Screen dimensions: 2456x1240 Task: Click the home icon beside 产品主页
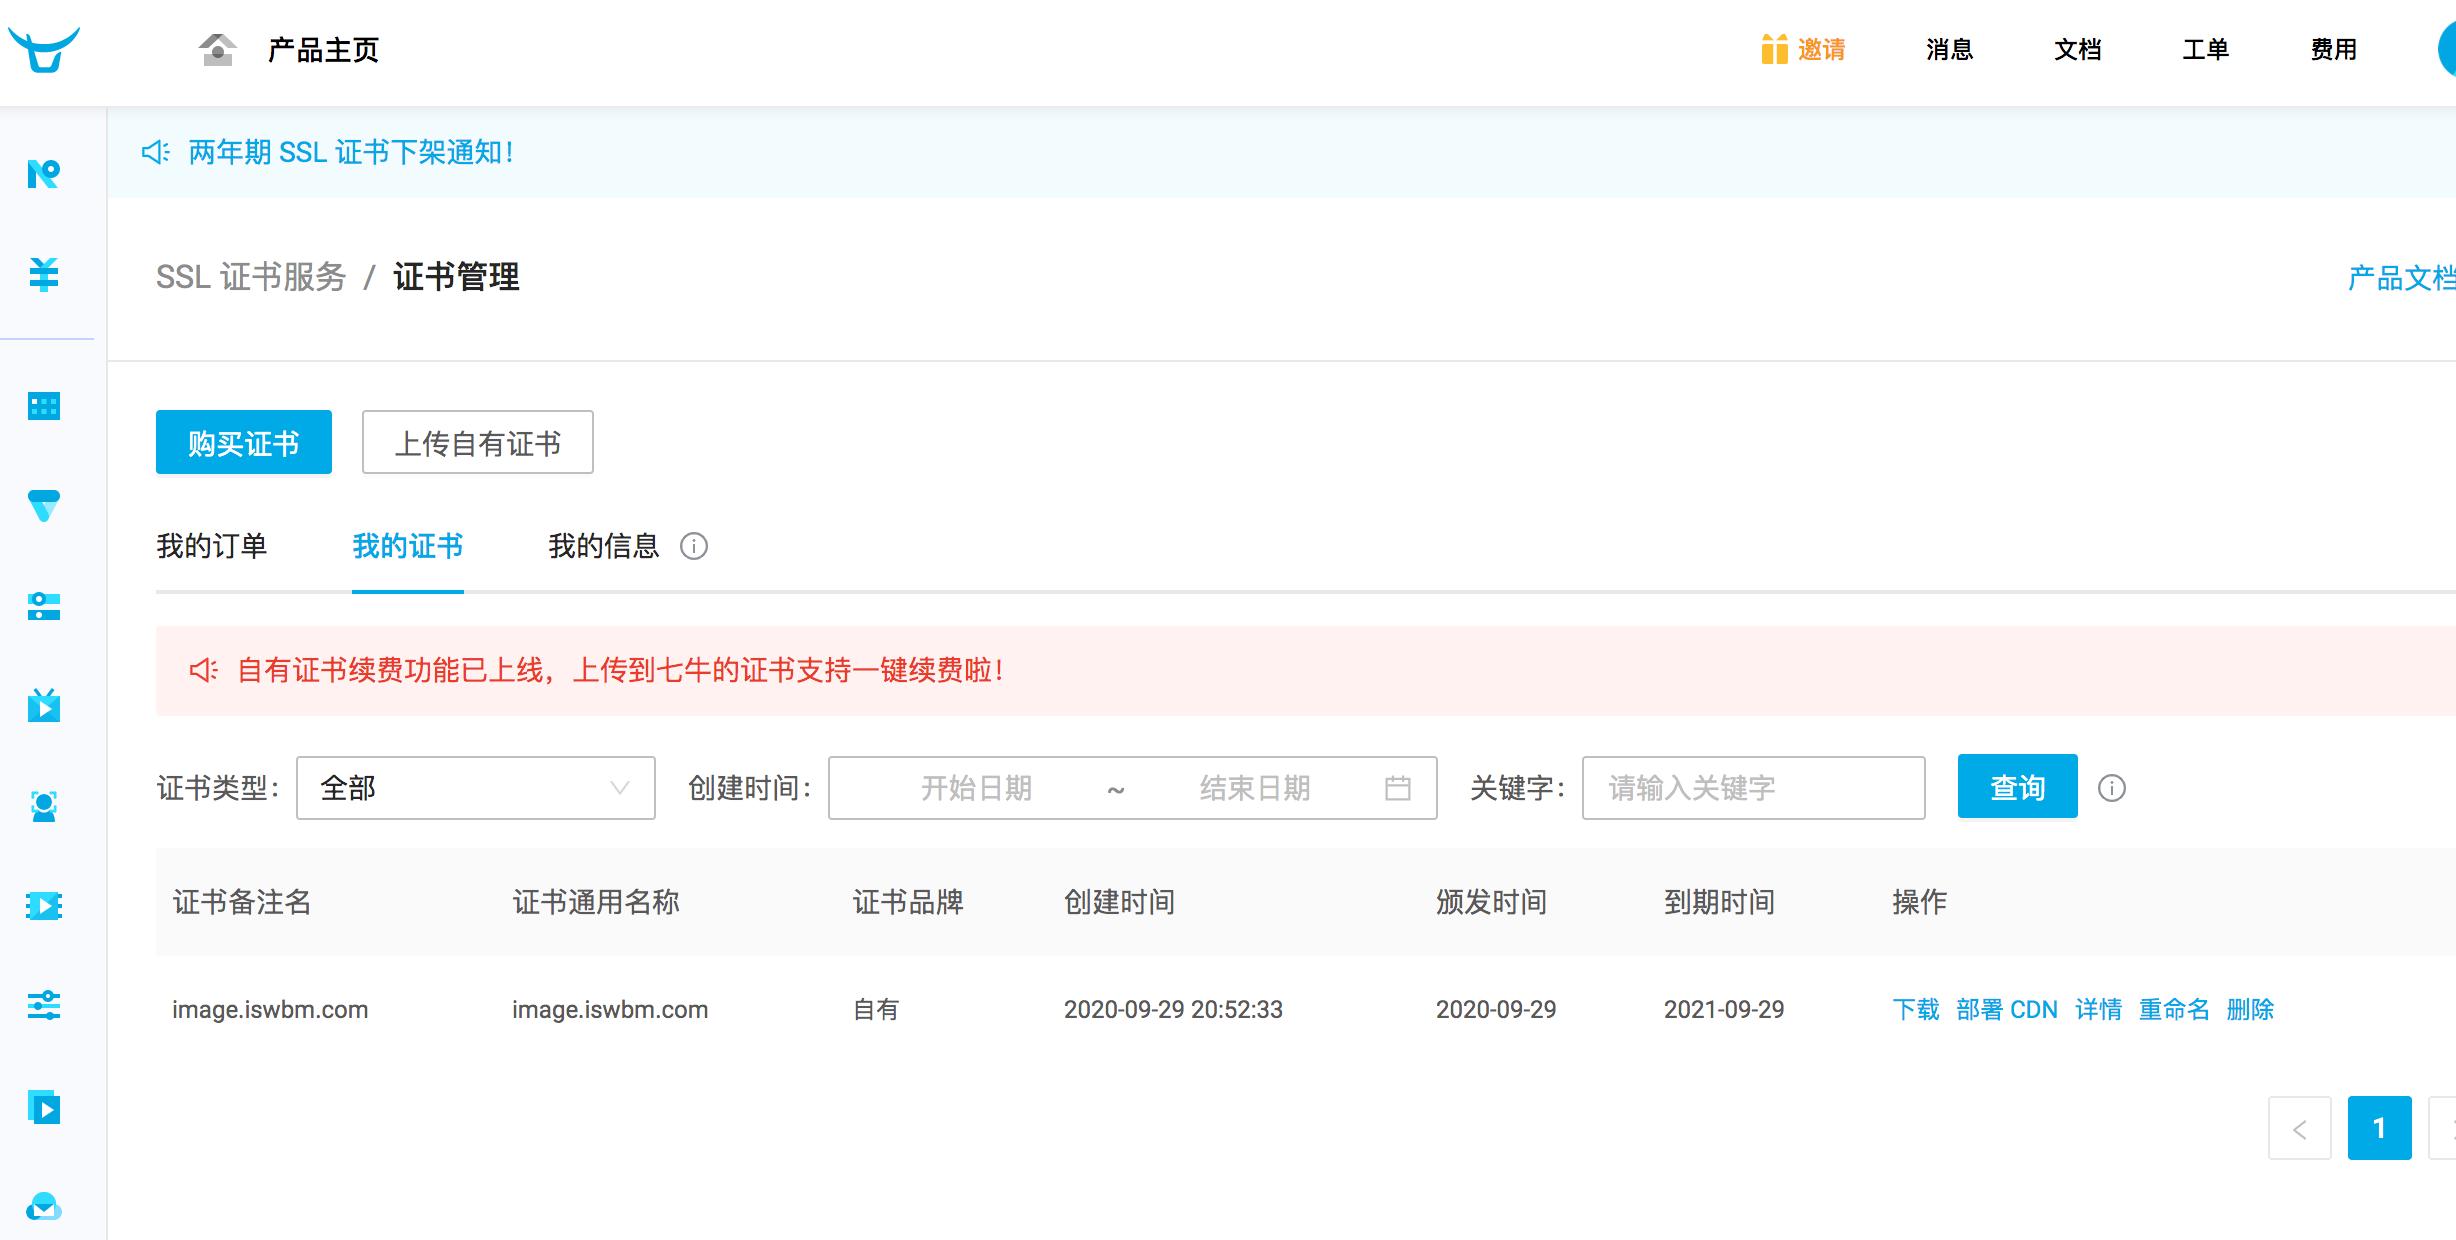(x=216, y=48)
